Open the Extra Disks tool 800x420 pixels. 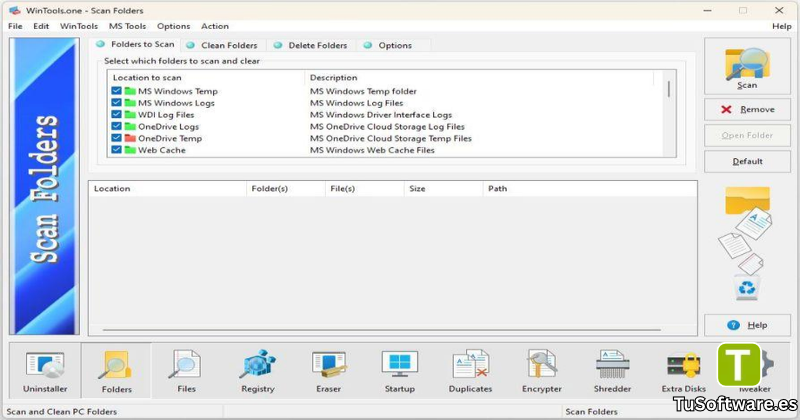click(684, 372)
